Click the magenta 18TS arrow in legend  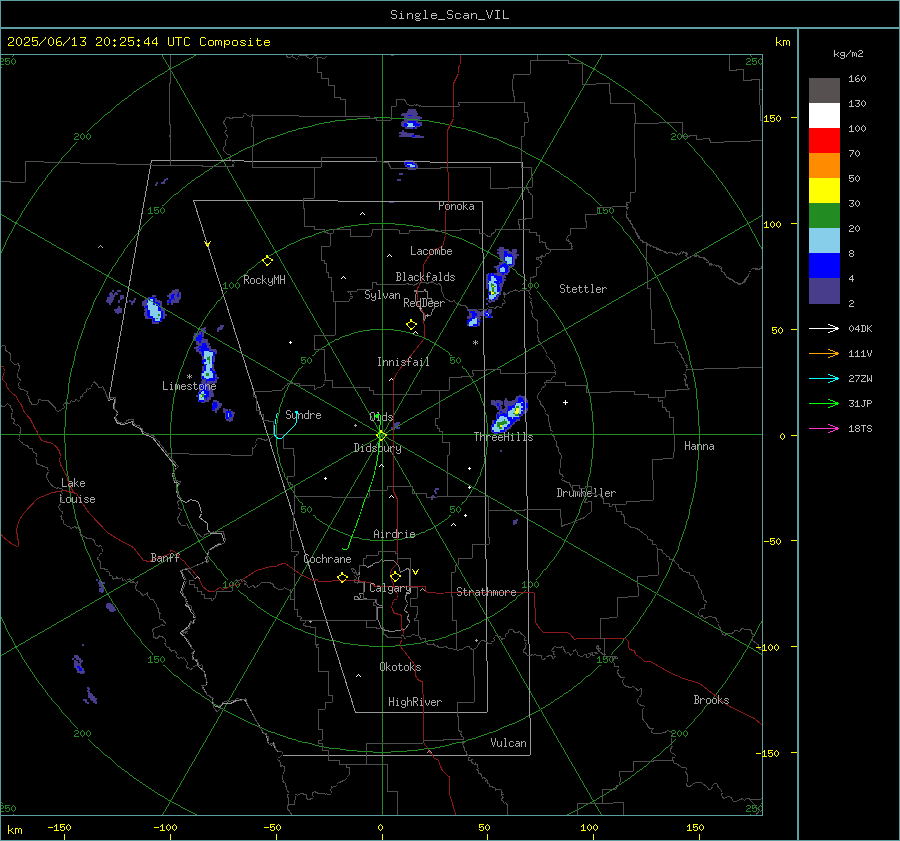point(824,428)
